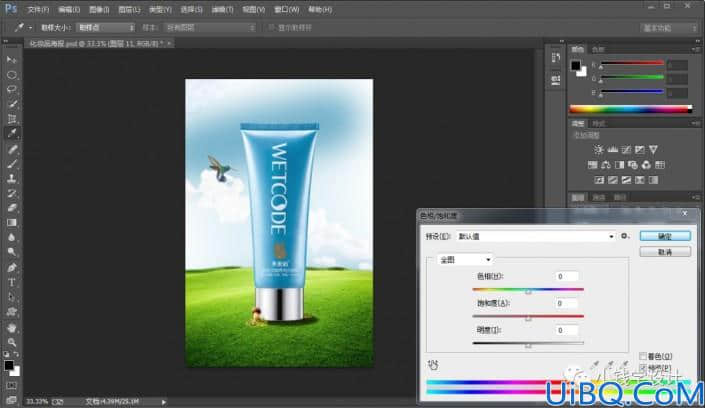Select the Eyedropper tool in the toolbox
This screenshot has width=705, height=408.
12,133
